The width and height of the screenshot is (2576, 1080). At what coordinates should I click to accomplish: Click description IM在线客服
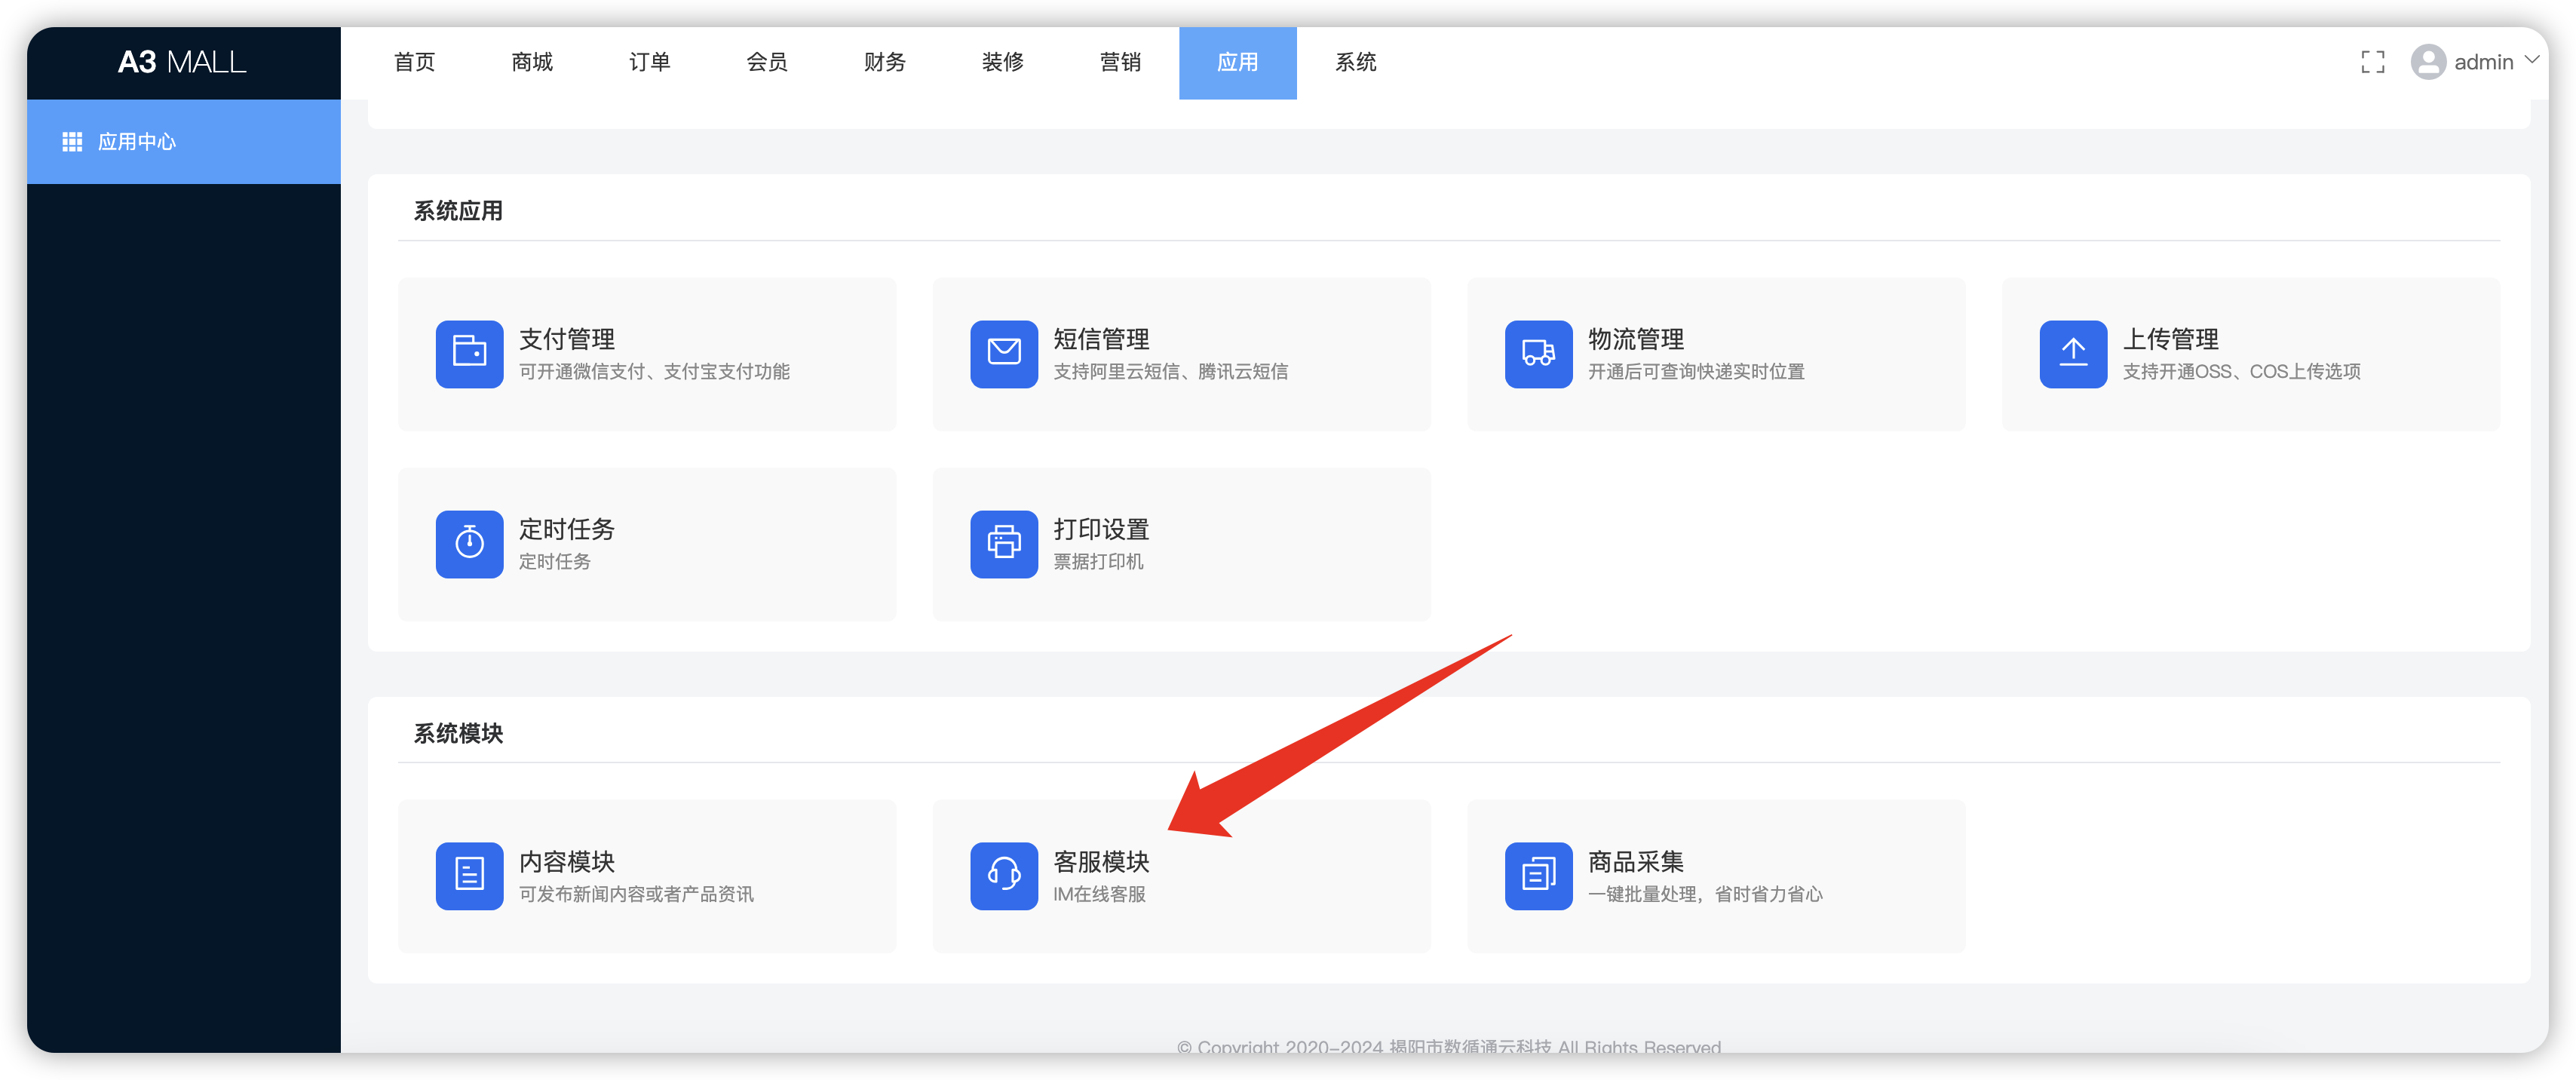(1099, 895)
